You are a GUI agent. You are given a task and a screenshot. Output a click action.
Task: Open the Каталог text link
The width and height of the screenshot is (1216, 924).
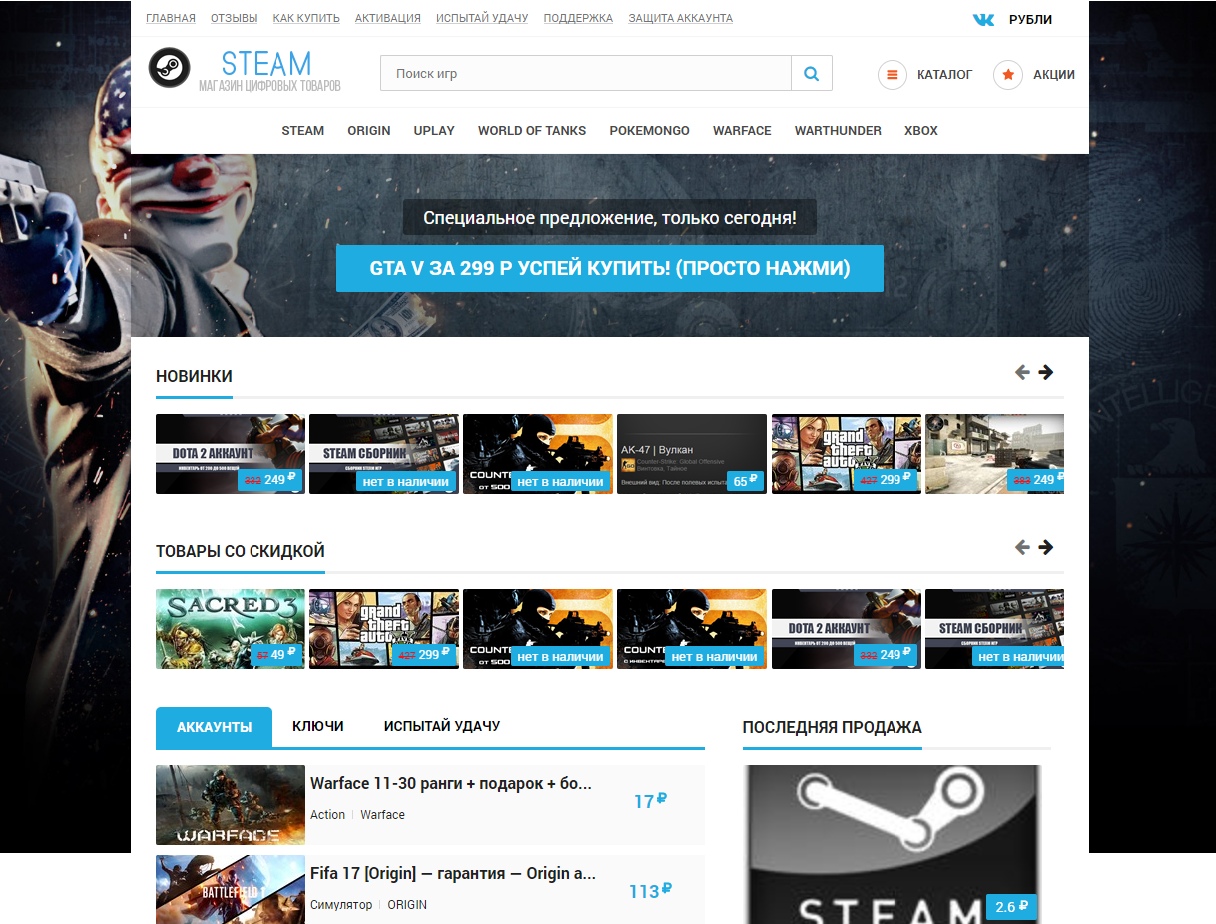[945, 75]
